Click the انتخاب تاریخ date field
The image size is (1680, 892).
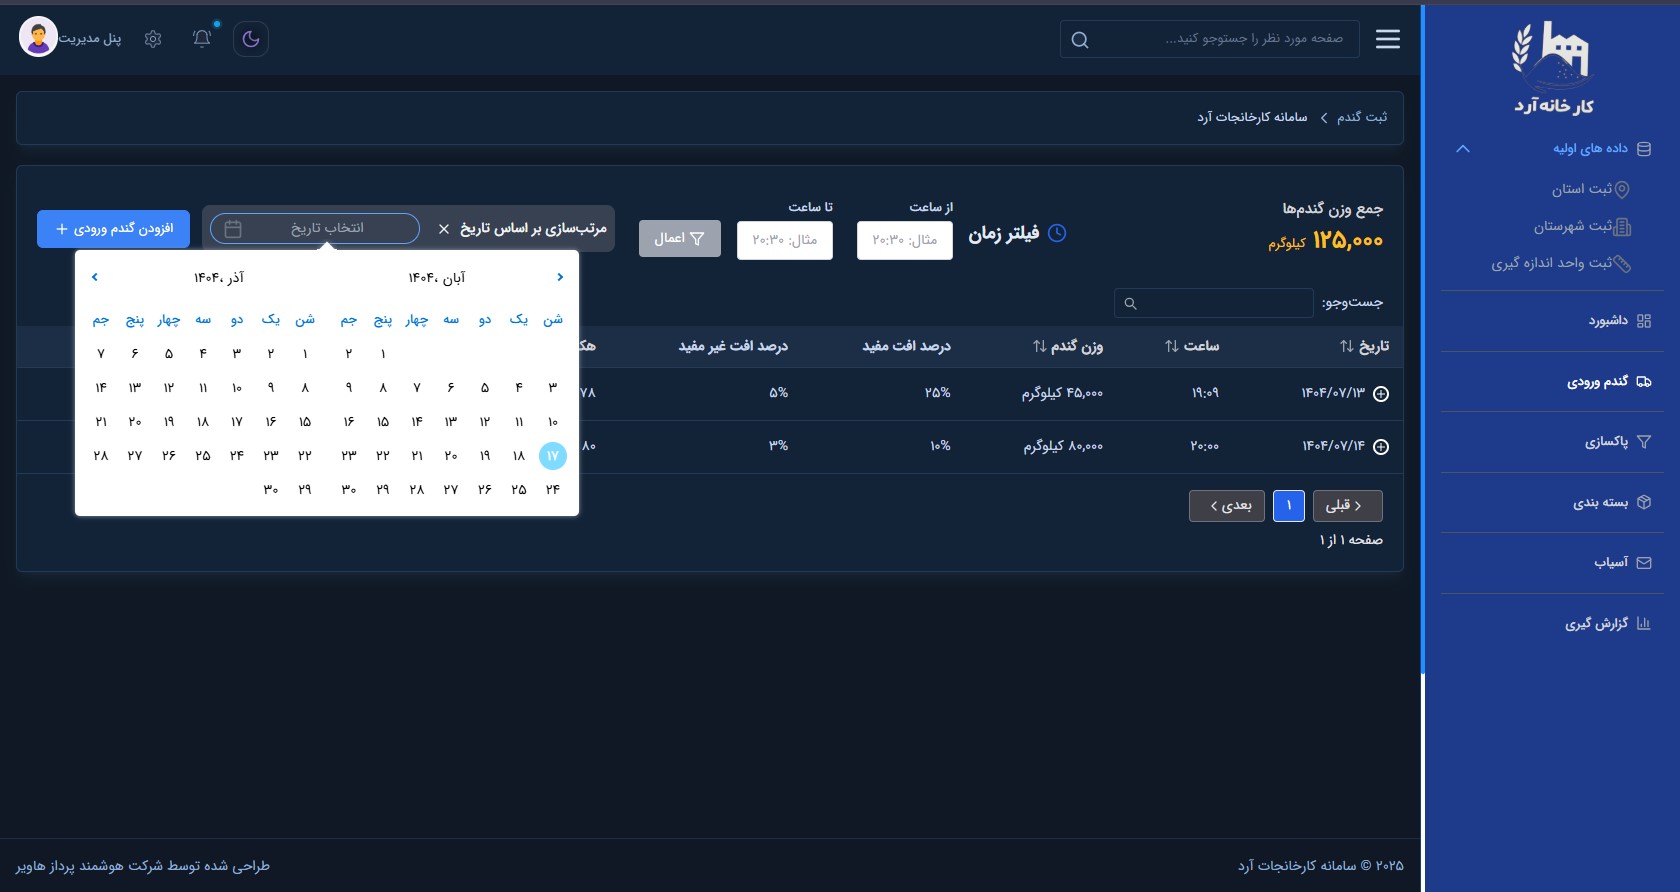(315, 228)
